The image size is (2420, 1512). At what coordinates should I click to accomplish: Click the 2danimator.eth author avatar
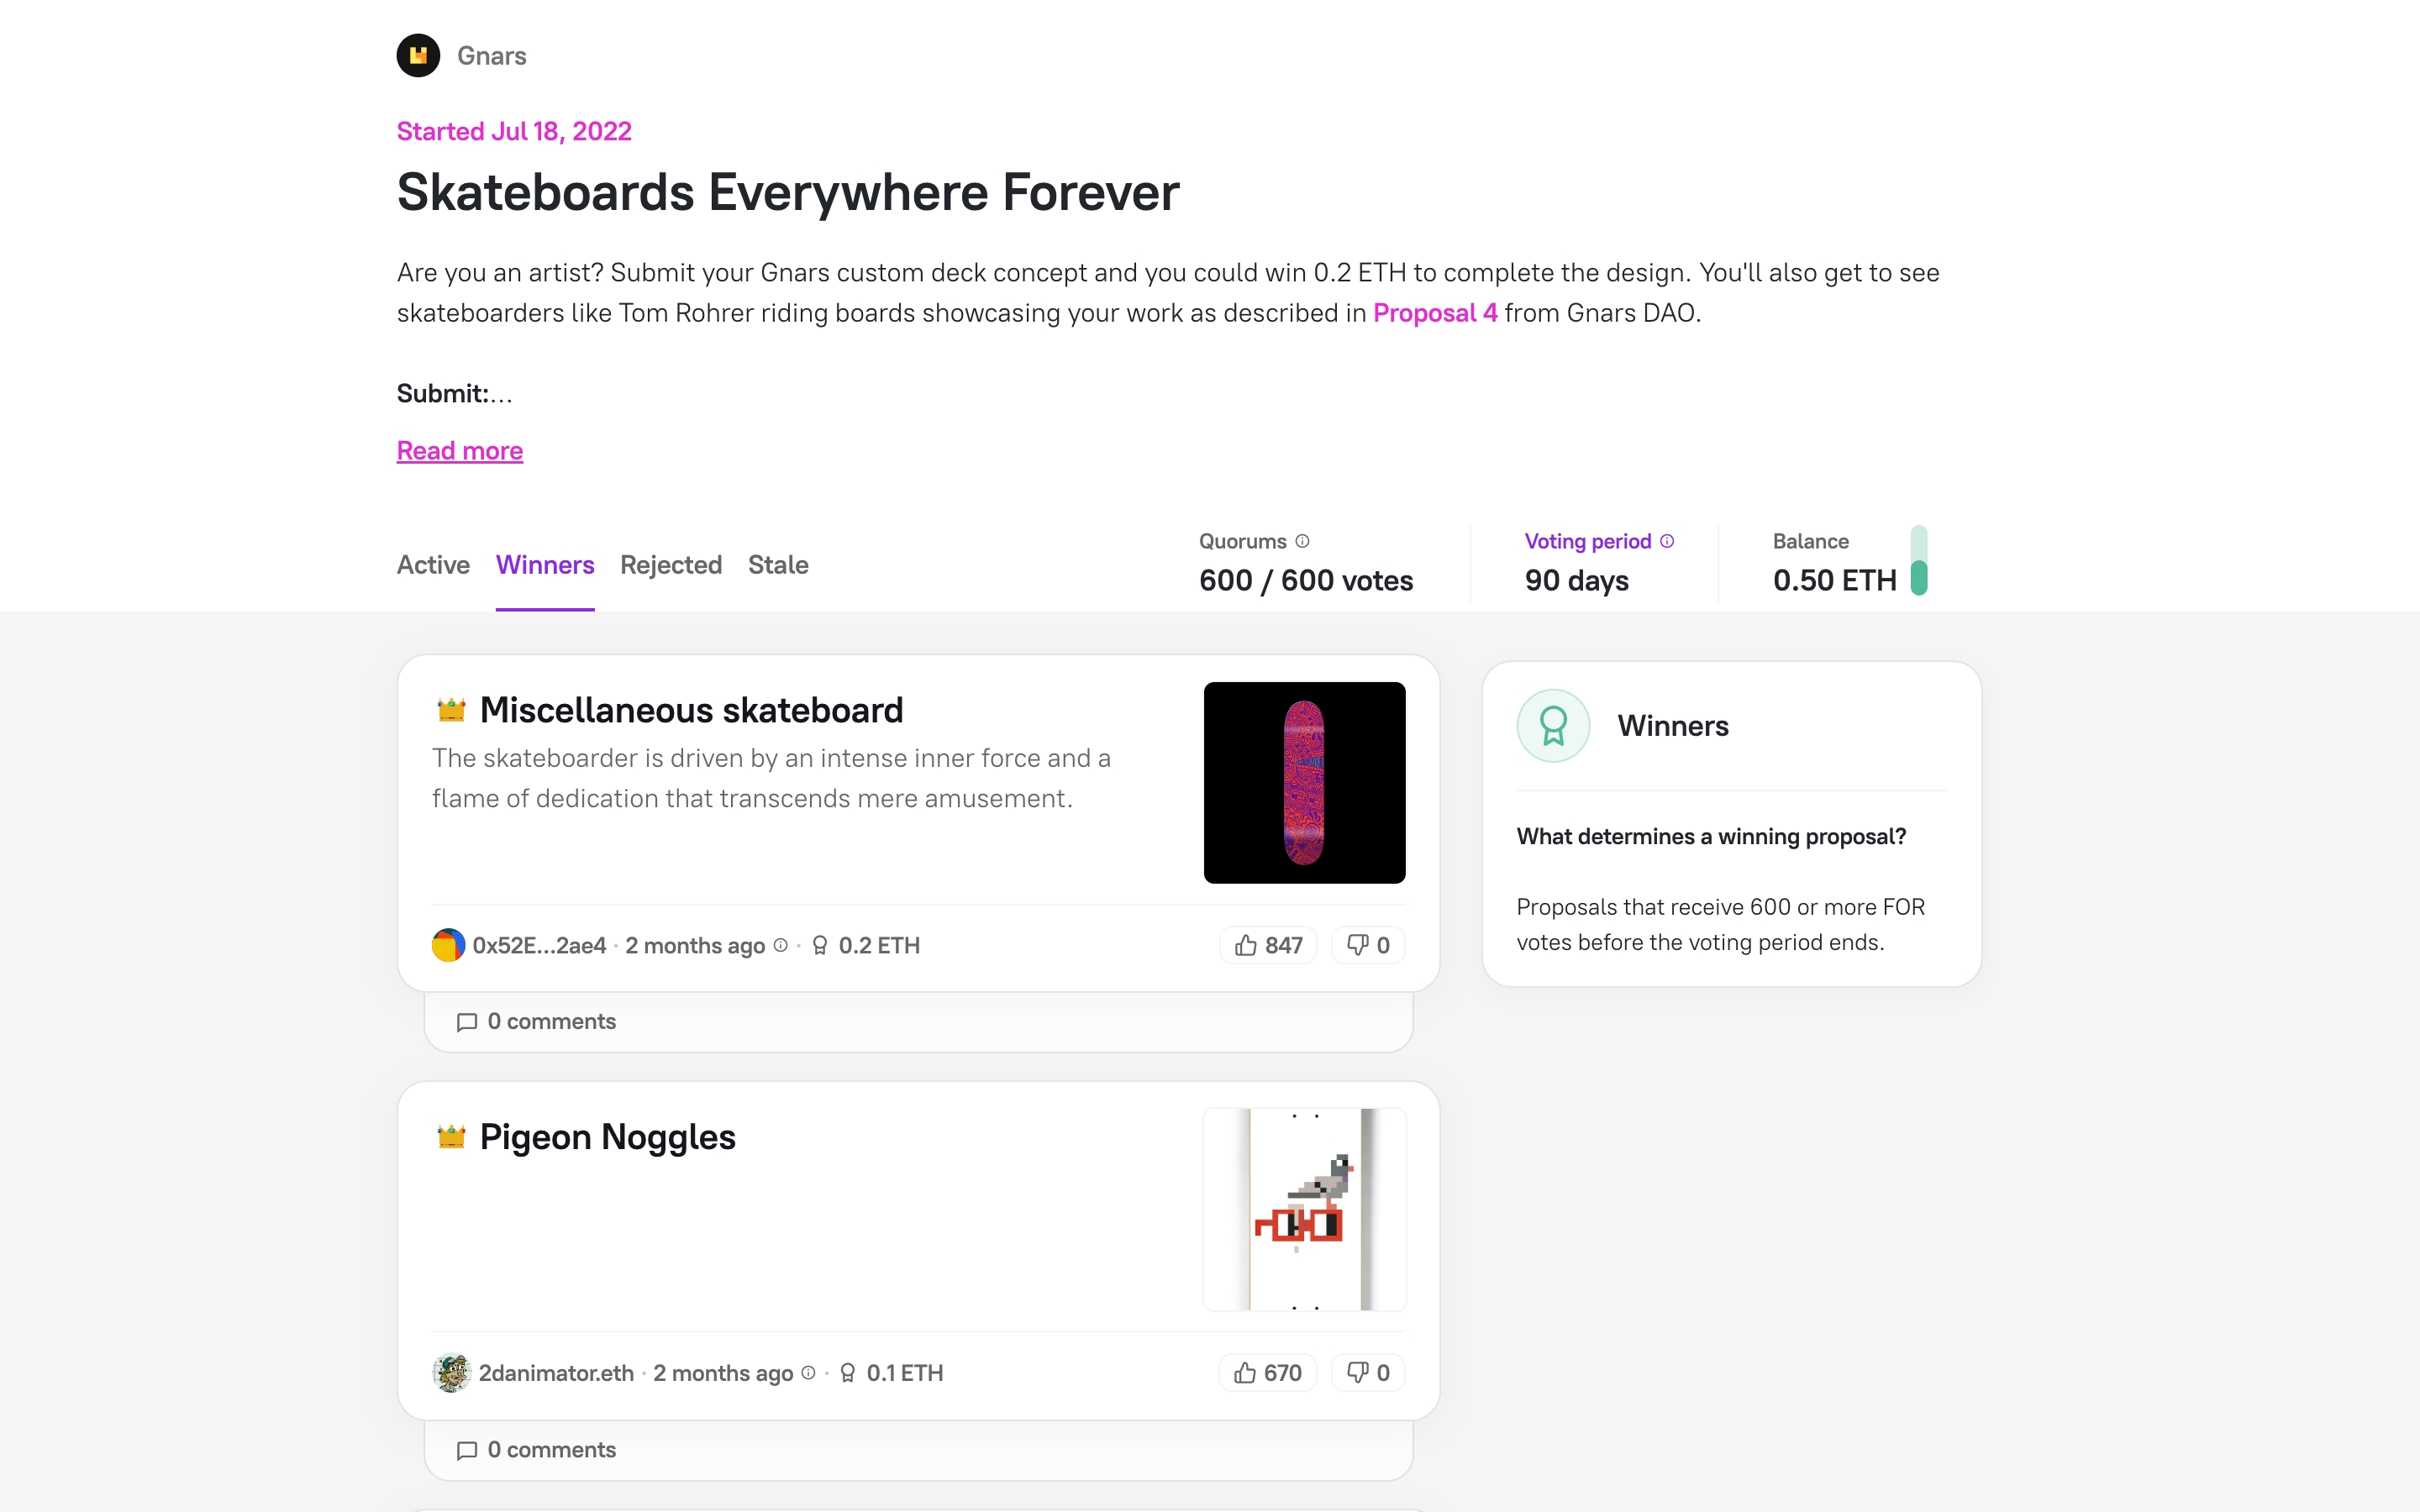point(451,1373)
